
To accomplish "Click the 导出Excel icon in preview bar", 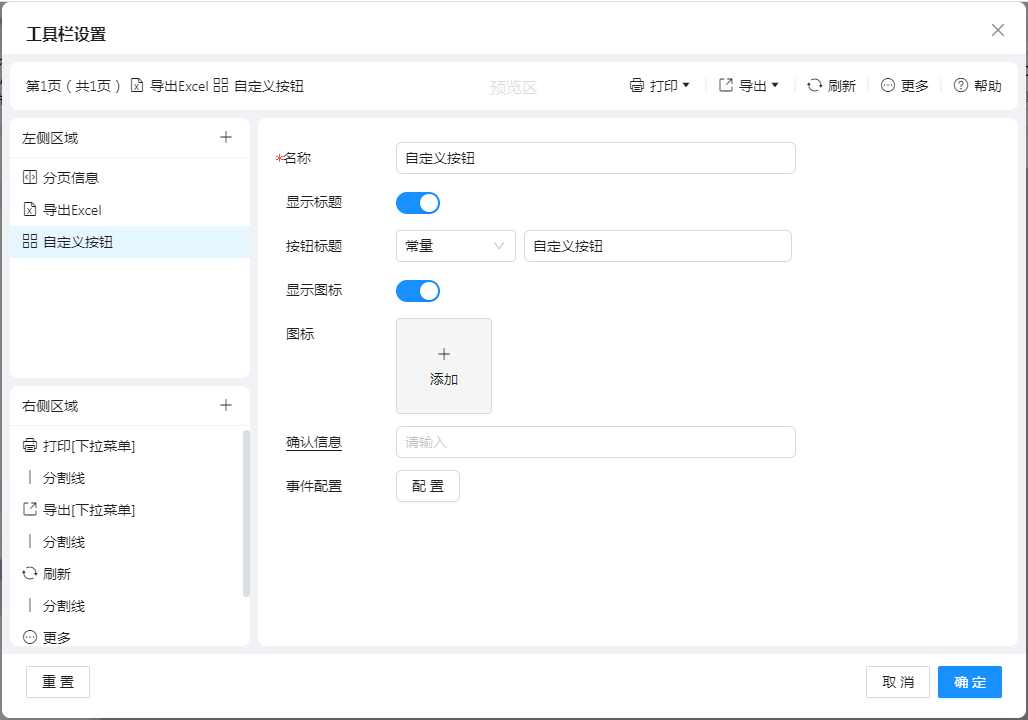I will [x=138, y=86].
